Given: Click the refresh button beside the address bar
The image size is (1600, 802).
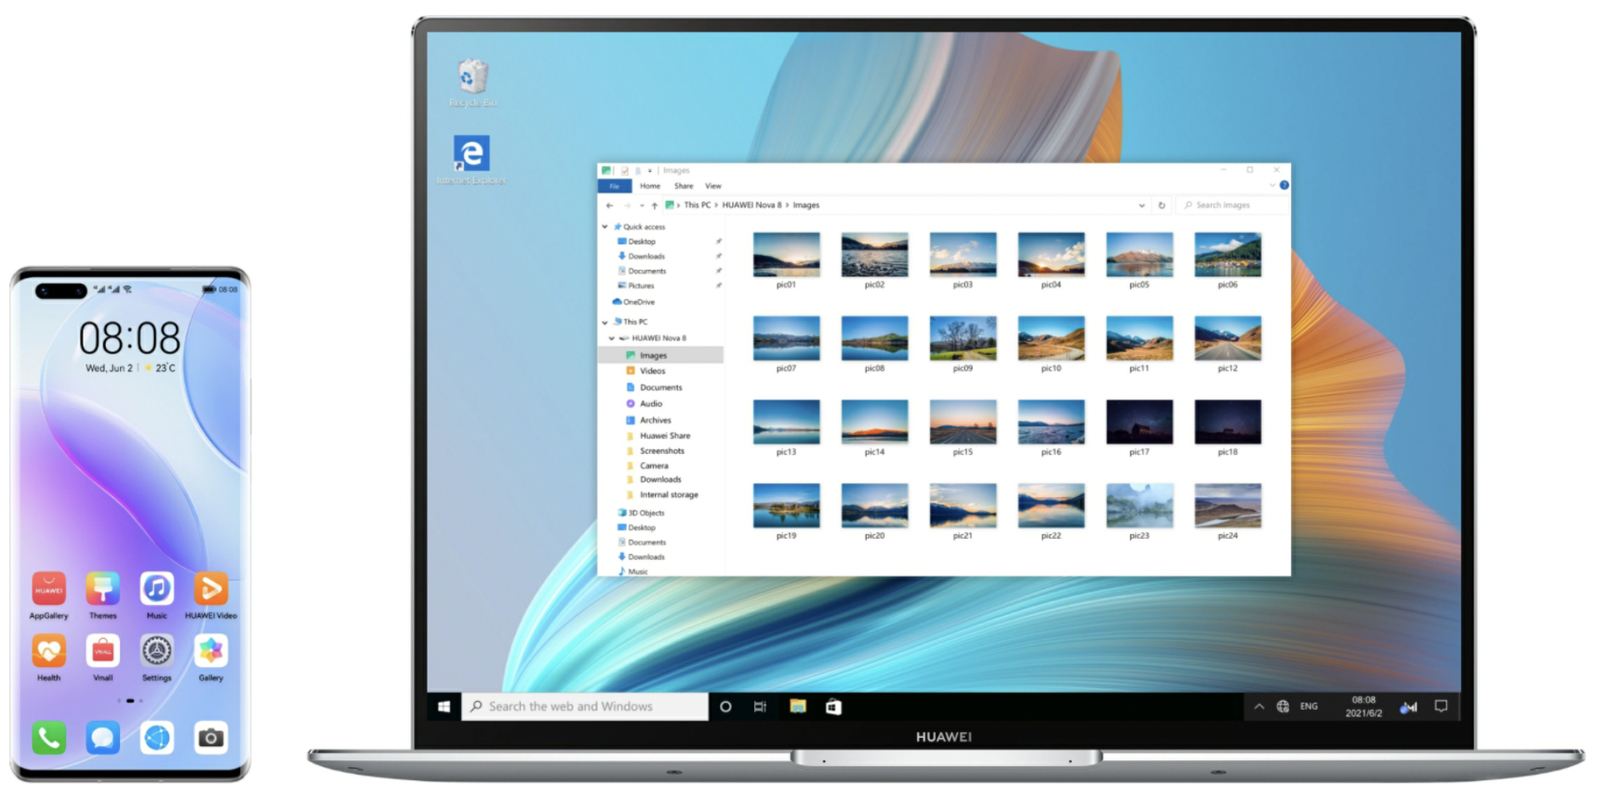Looking at the screenshot, I should pos(1161,205).
